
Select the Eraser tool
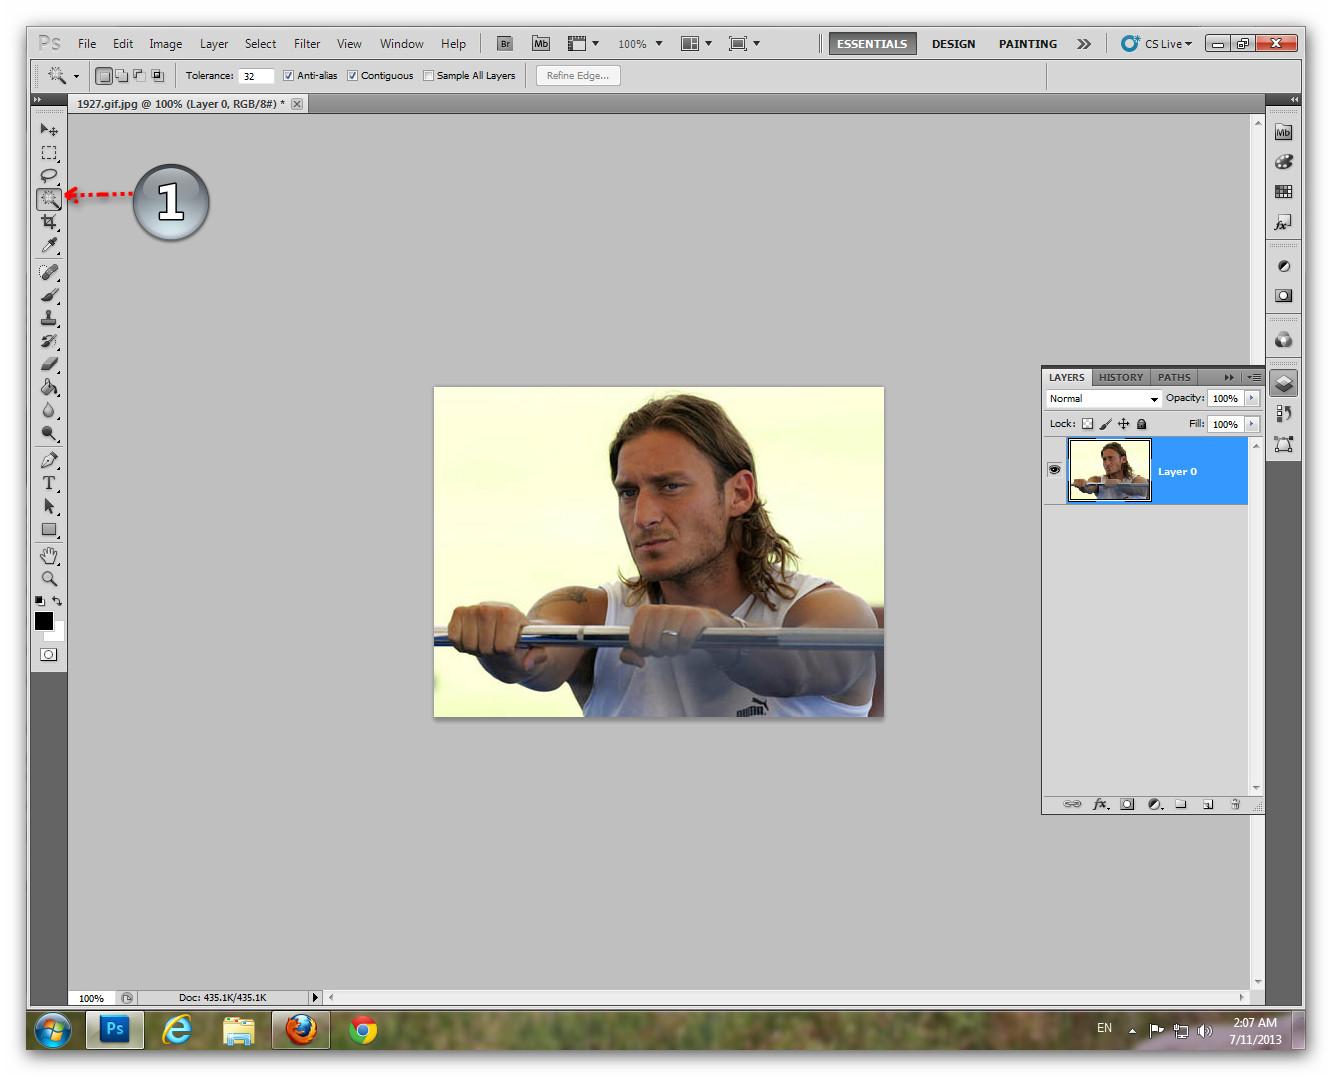(48, 364)
